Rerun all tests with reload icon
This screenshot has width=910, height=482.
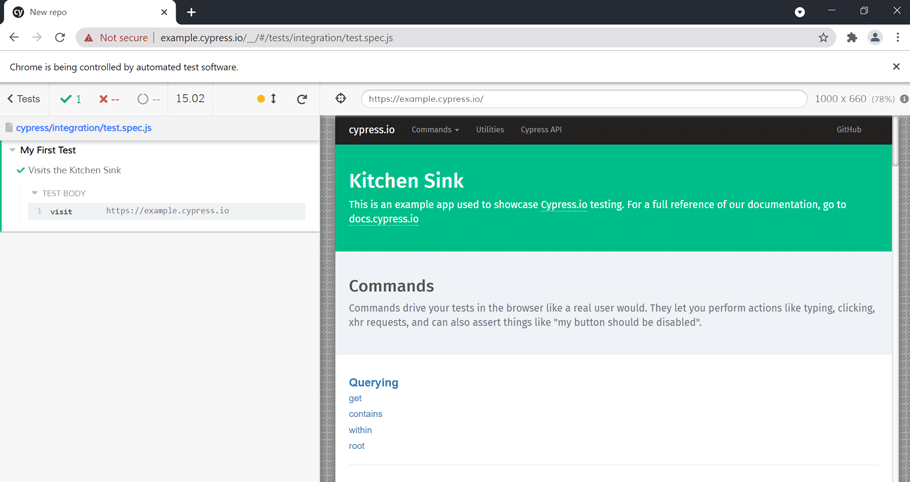pos(302,99)
